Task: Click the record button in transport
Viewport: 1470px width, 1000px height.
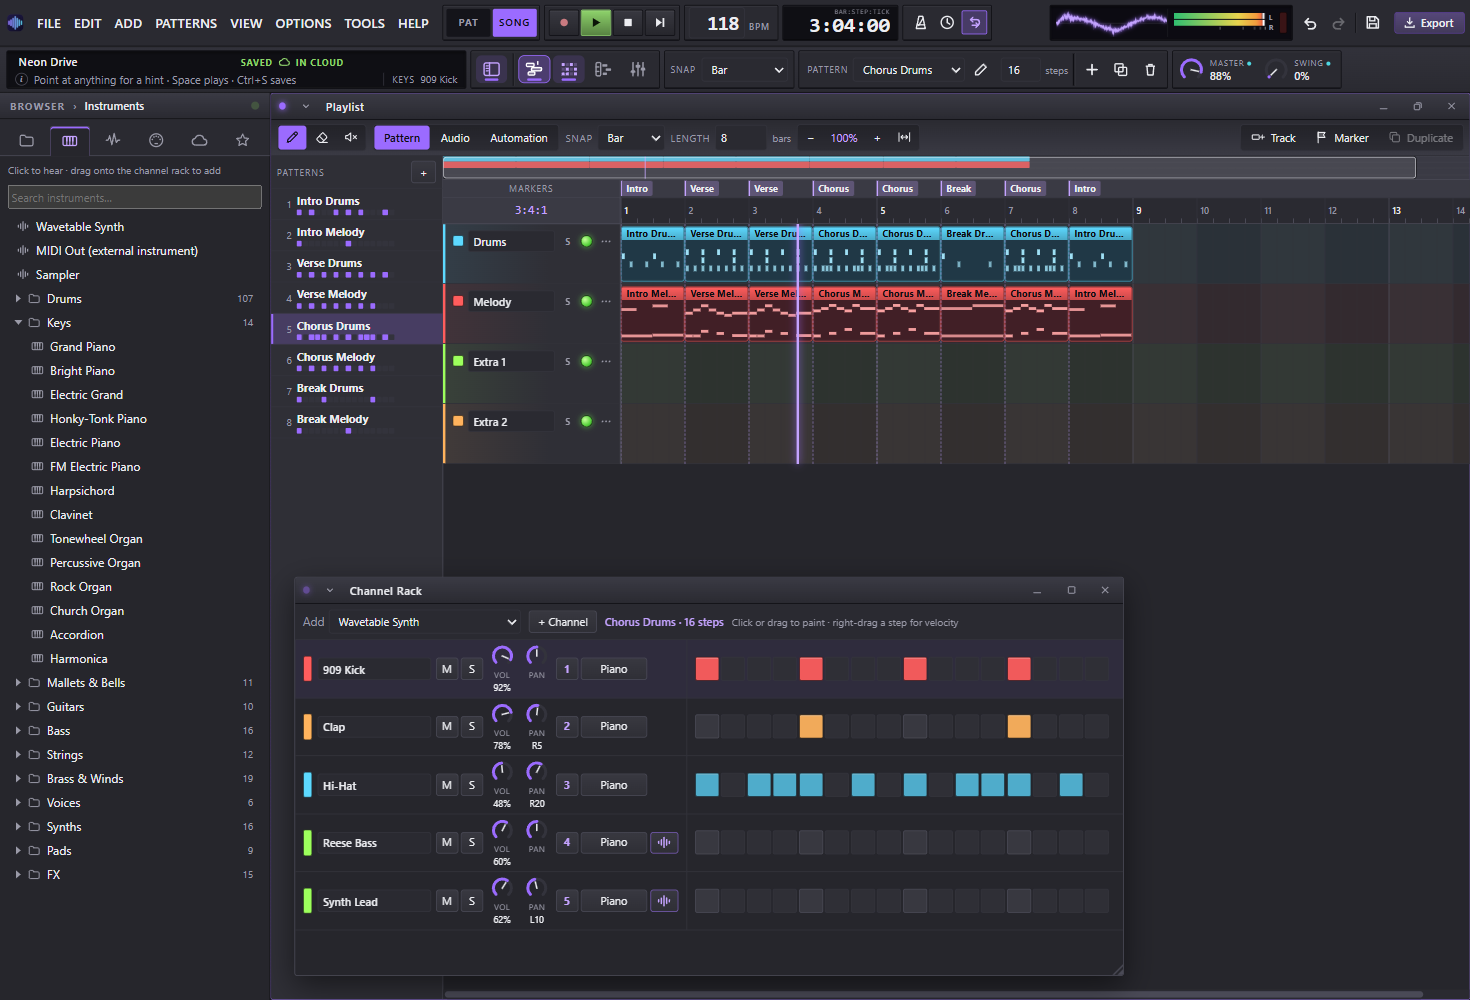Action: pyautogui.click(x=564, y=22)
